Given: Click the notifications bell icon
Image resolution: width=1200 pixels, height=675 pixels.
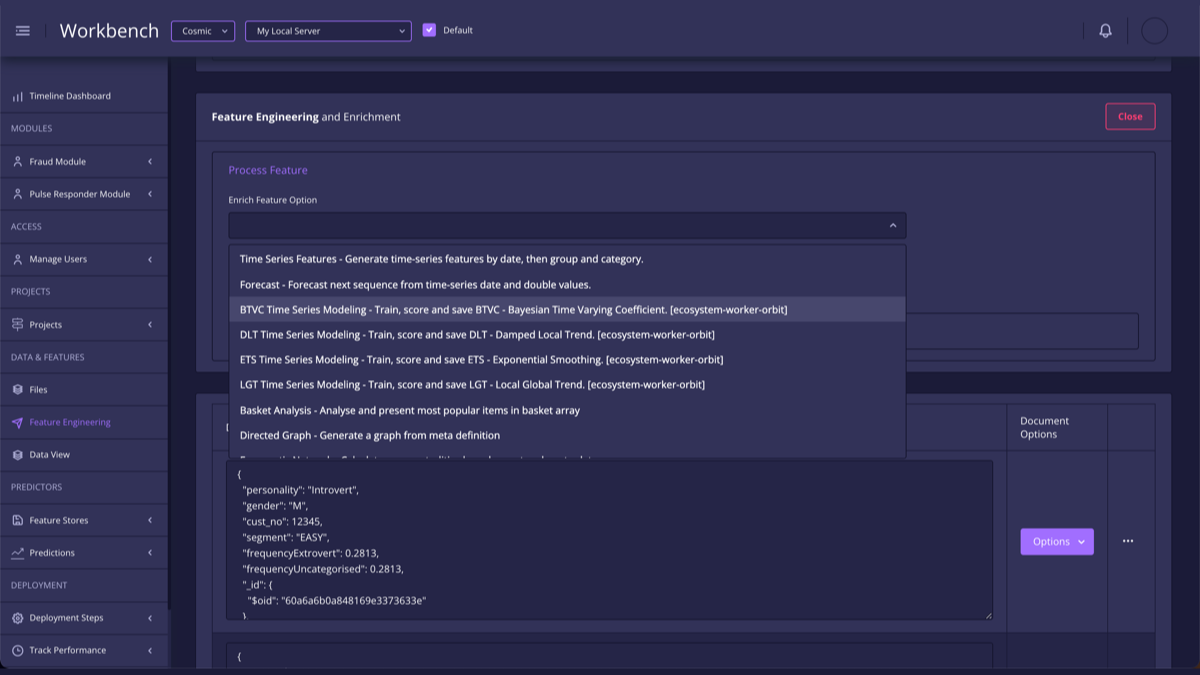Looking at the screenshot, I should [1105, 31].
